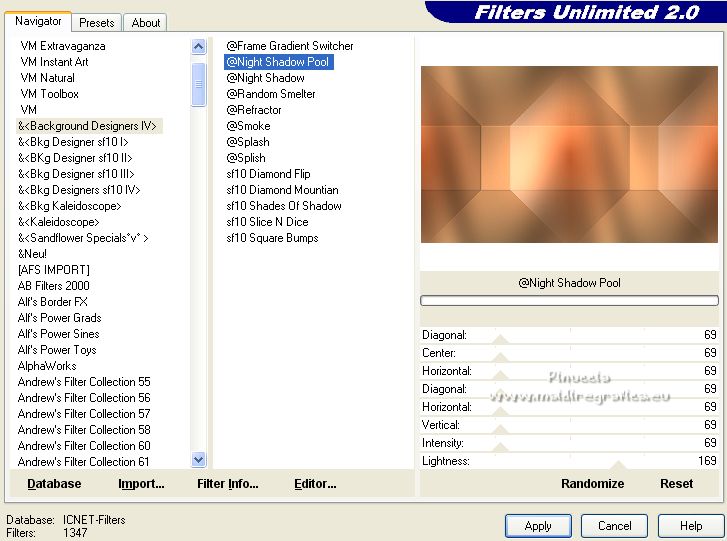The width and height of the screenshot is (727, 541).
Task: Select &<Bkg Designers sf10 IV> category
Action: [79, 190]
